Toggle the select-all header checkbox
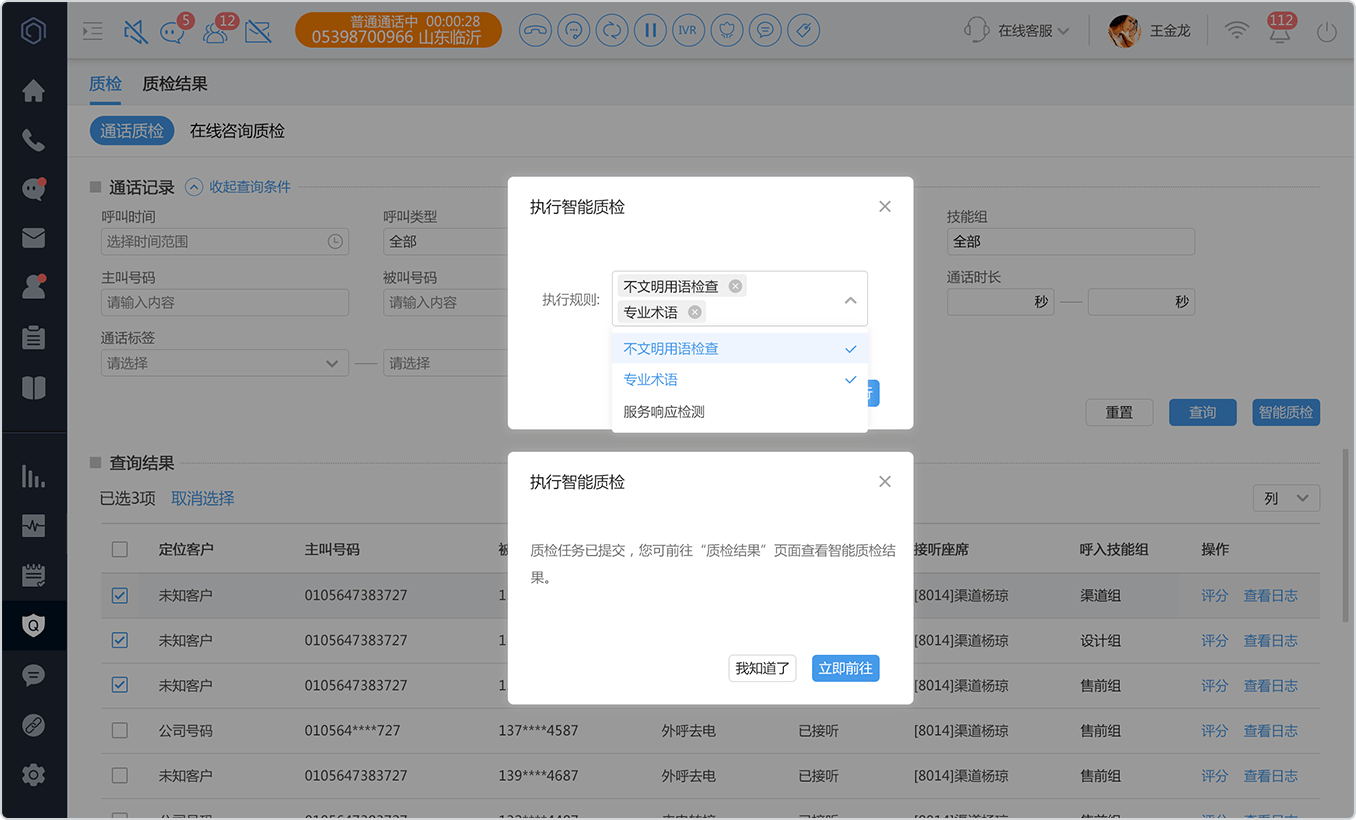Screen dimensions: 1356x820 pyautogui.click(x=120, y=550)
